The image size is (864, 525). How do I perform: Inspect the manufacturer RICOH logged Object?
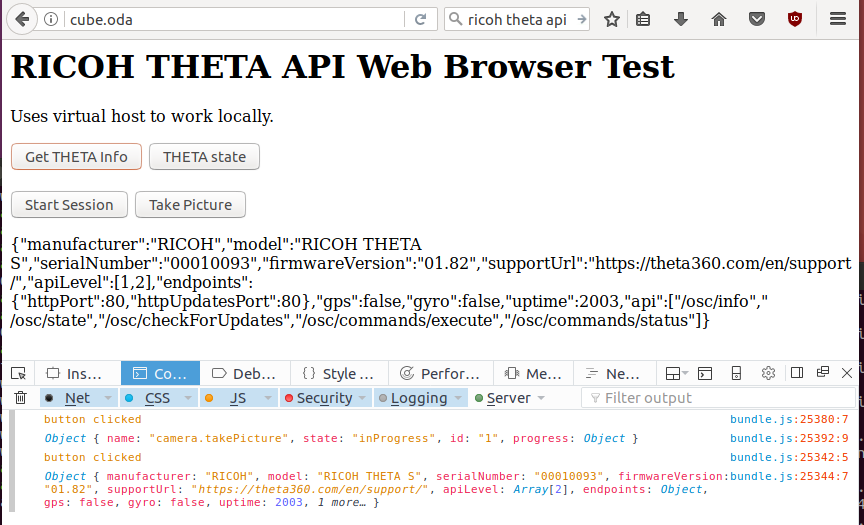click(x=65, y=476)
